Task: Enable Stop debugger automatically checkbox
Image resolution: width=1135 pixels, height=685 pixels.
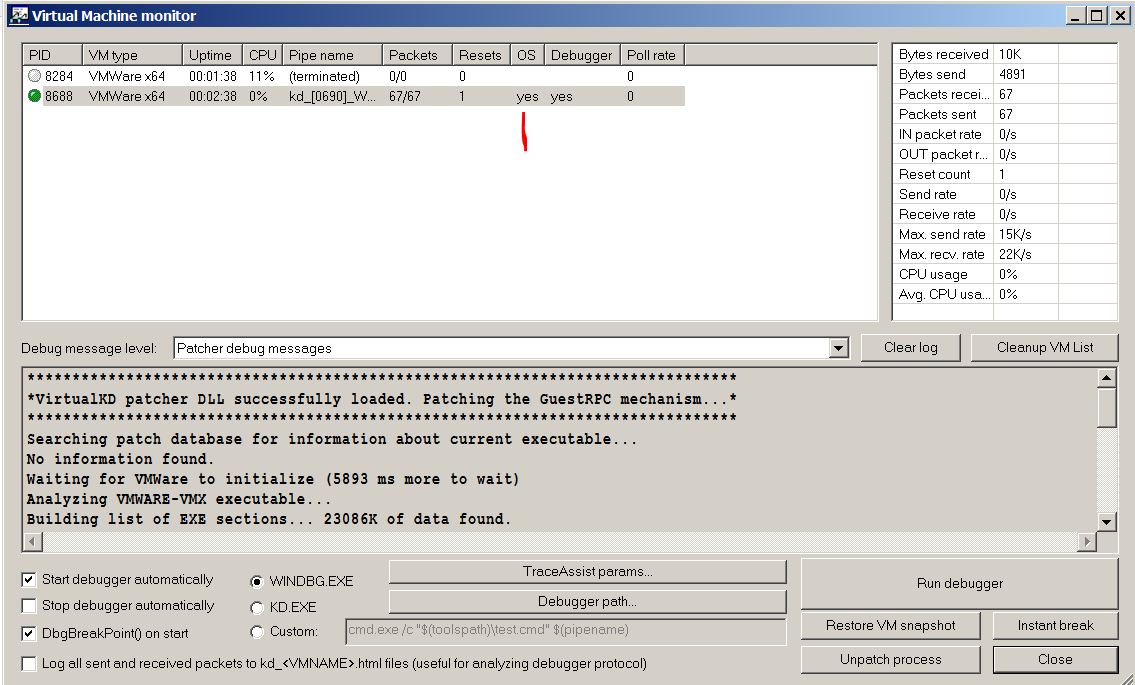Action: (30, 606)
